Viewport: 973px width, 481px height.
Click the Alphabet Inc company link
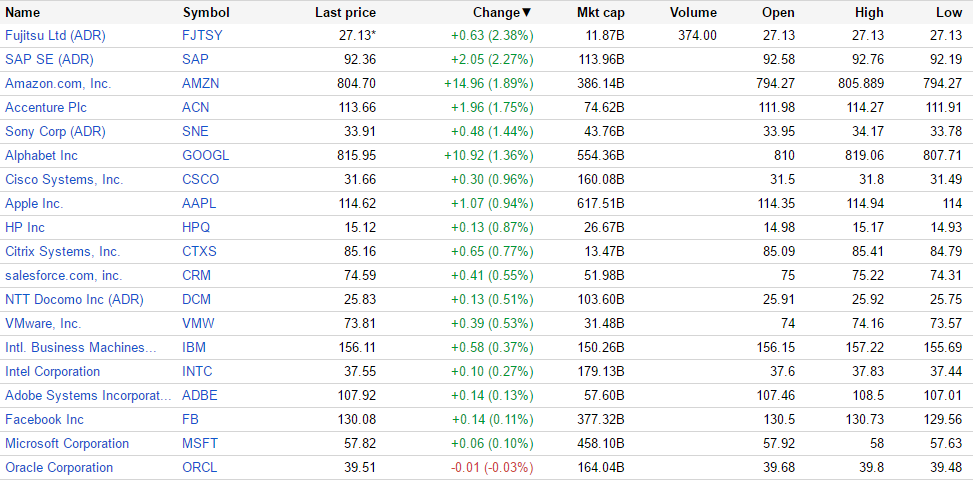coord(41,156)
